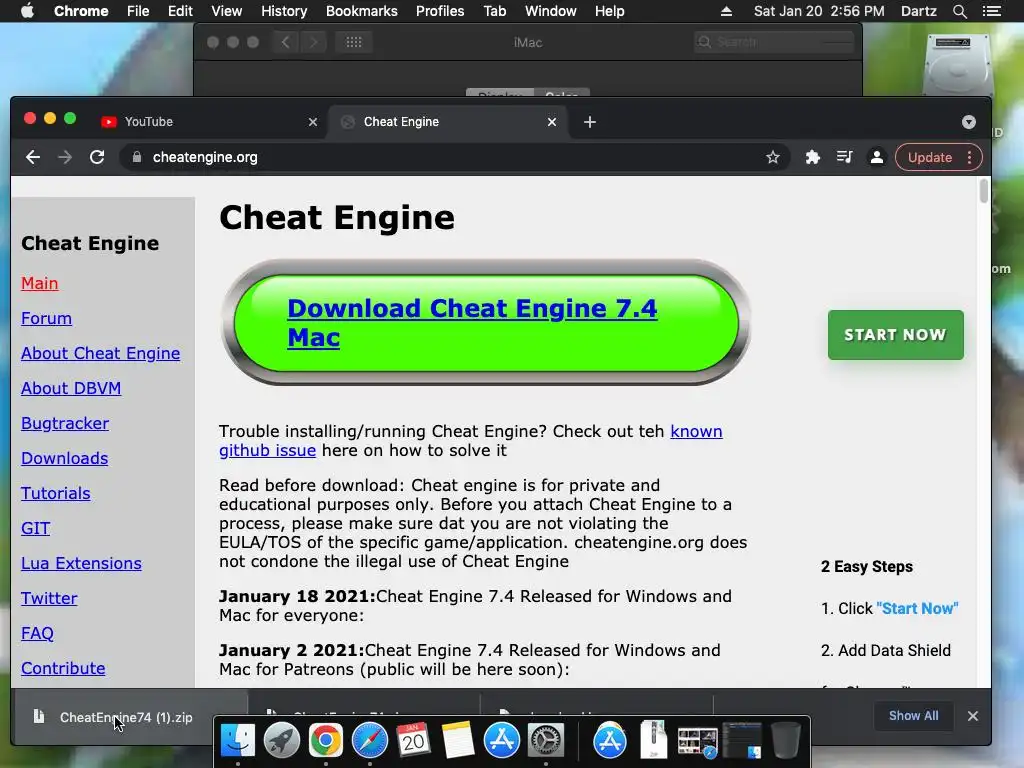Open the Tutorials link

click(56, 493)
